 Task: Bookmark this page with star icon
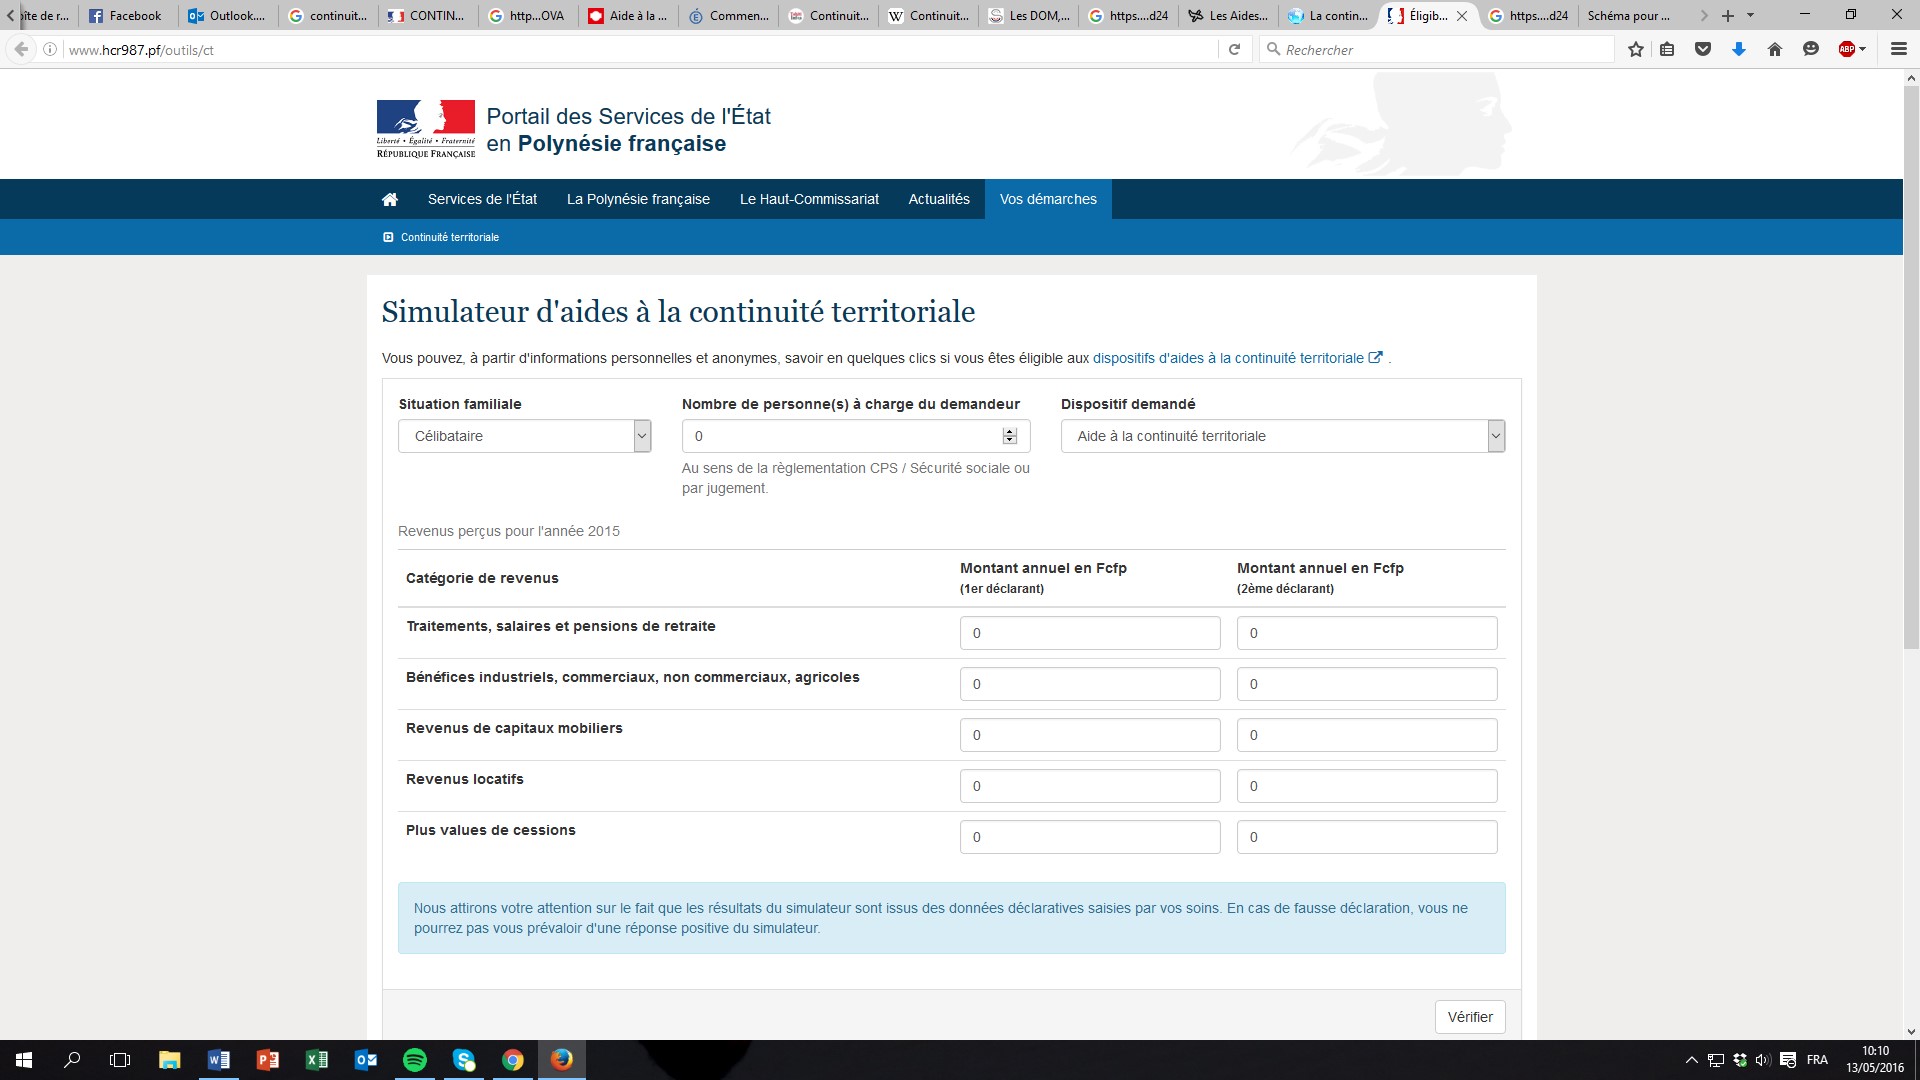click(1636, 49)
